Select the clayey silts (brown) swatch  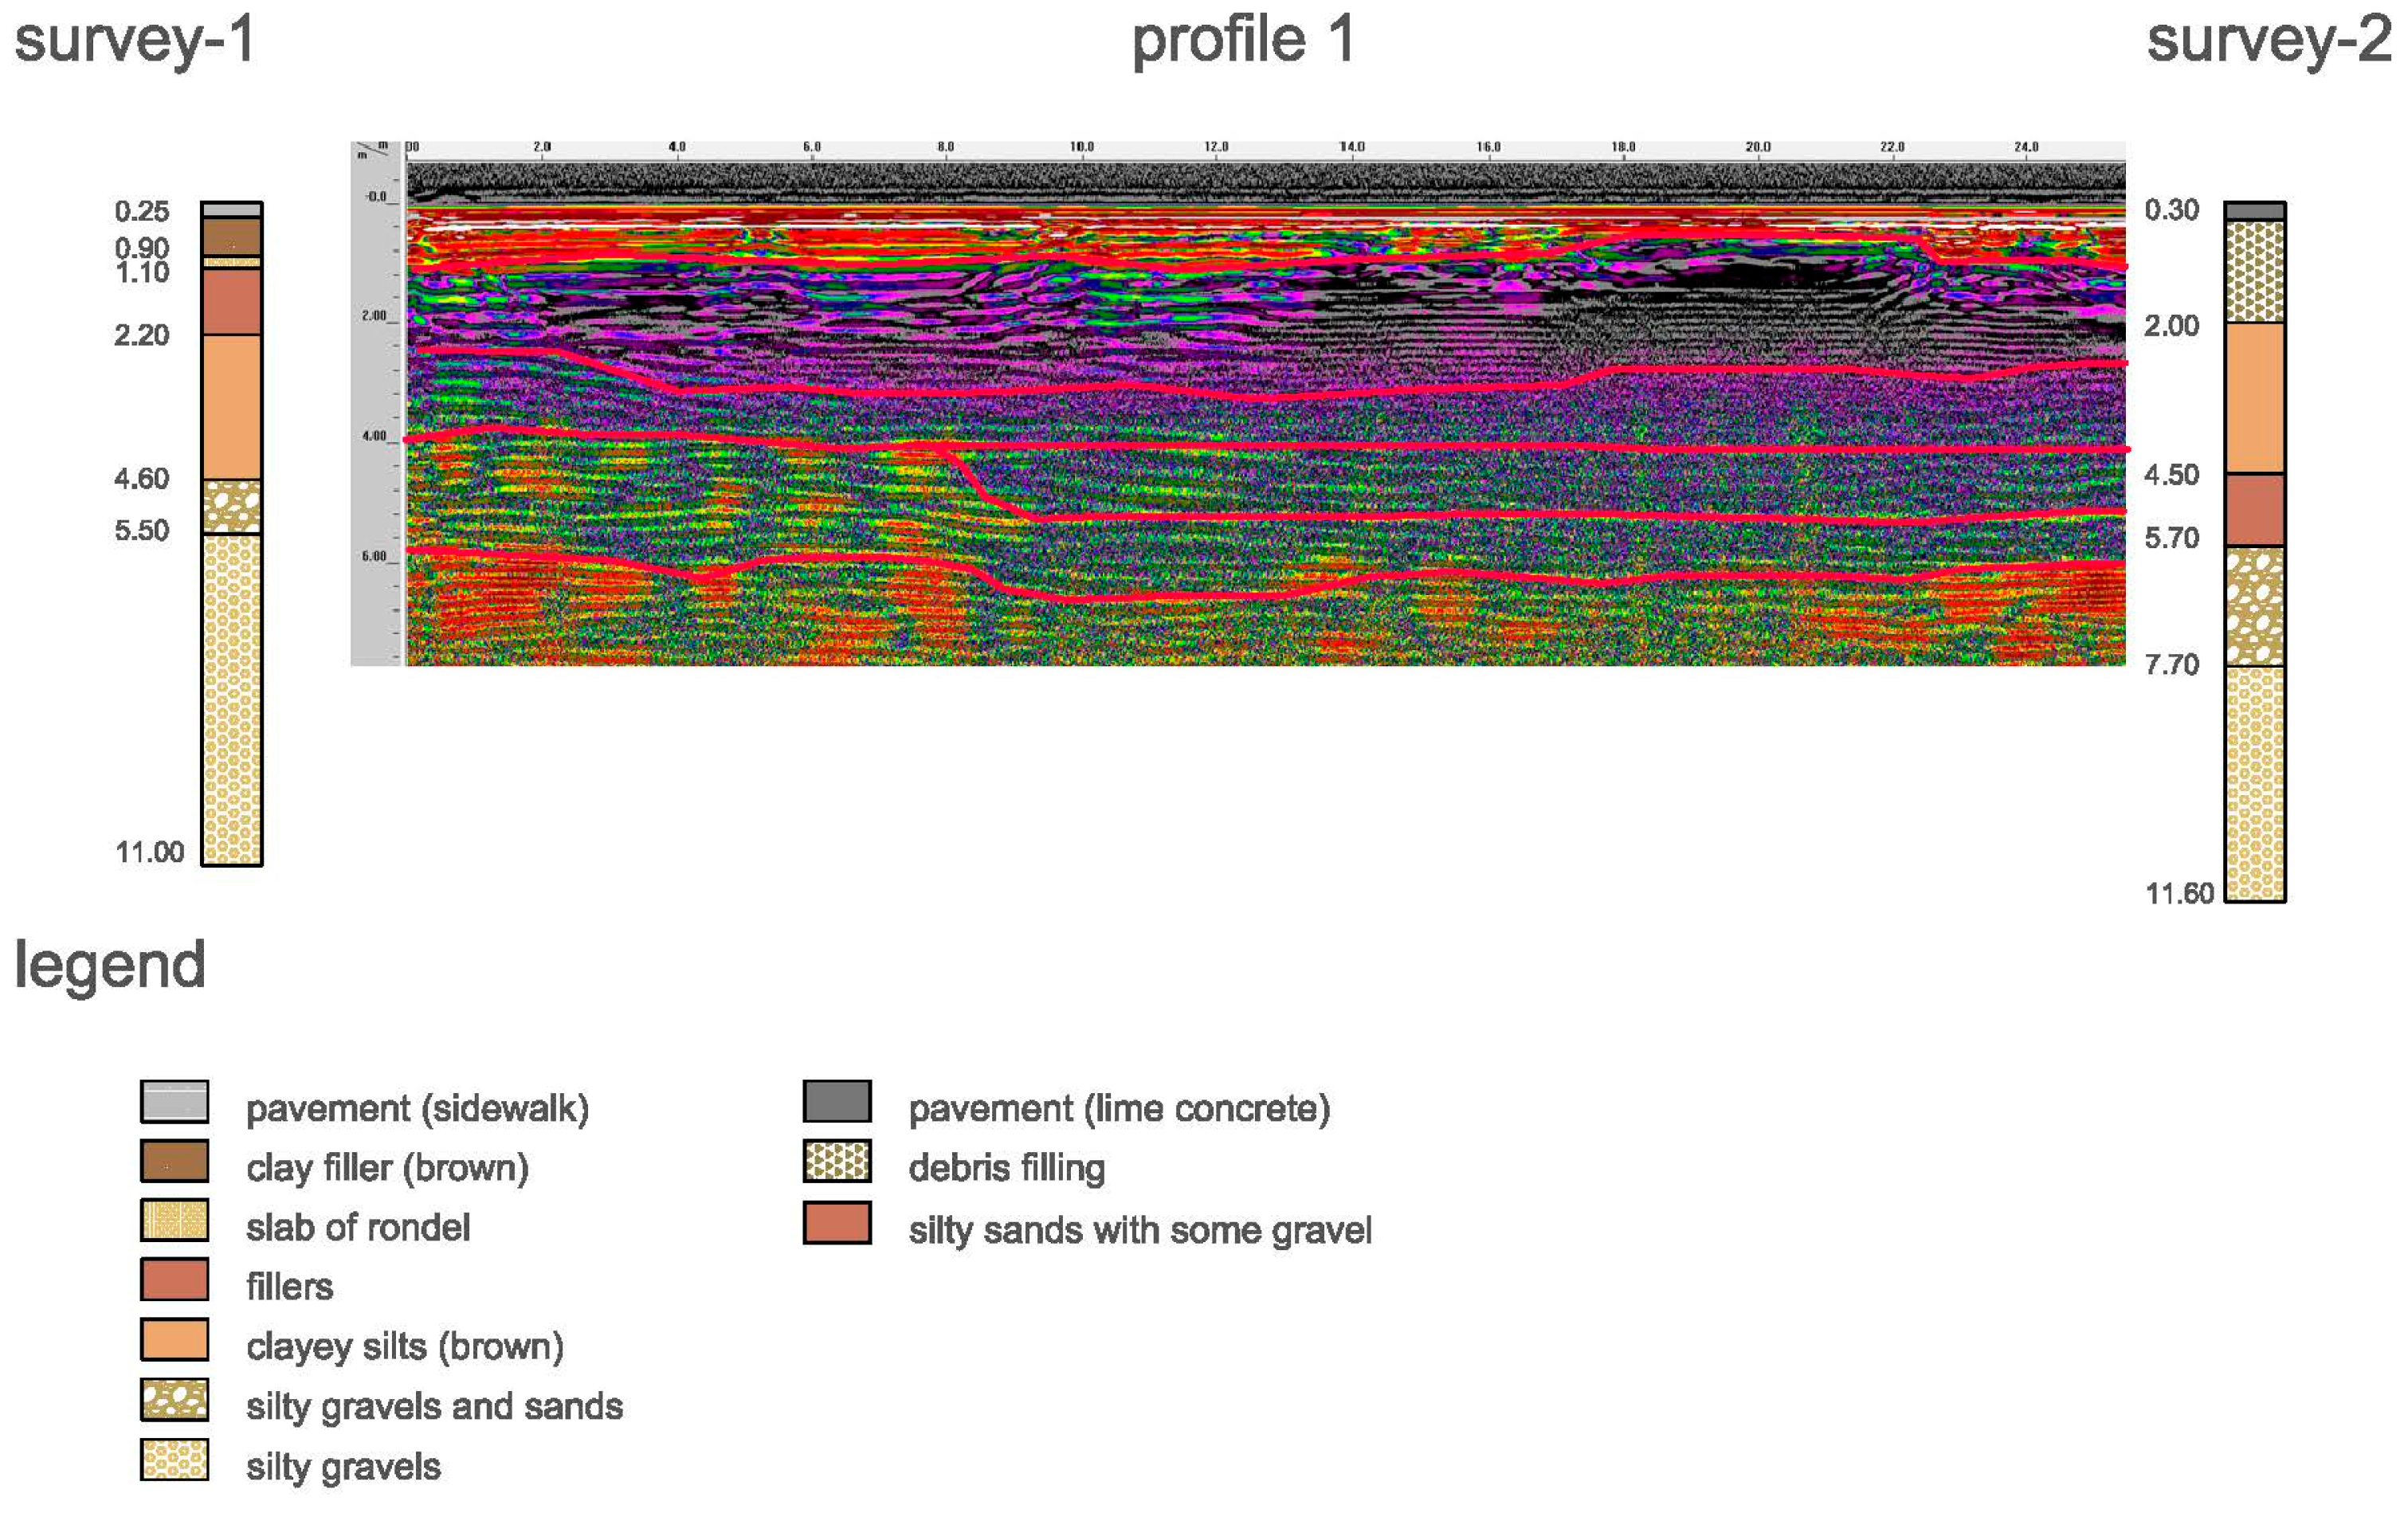174,1339
